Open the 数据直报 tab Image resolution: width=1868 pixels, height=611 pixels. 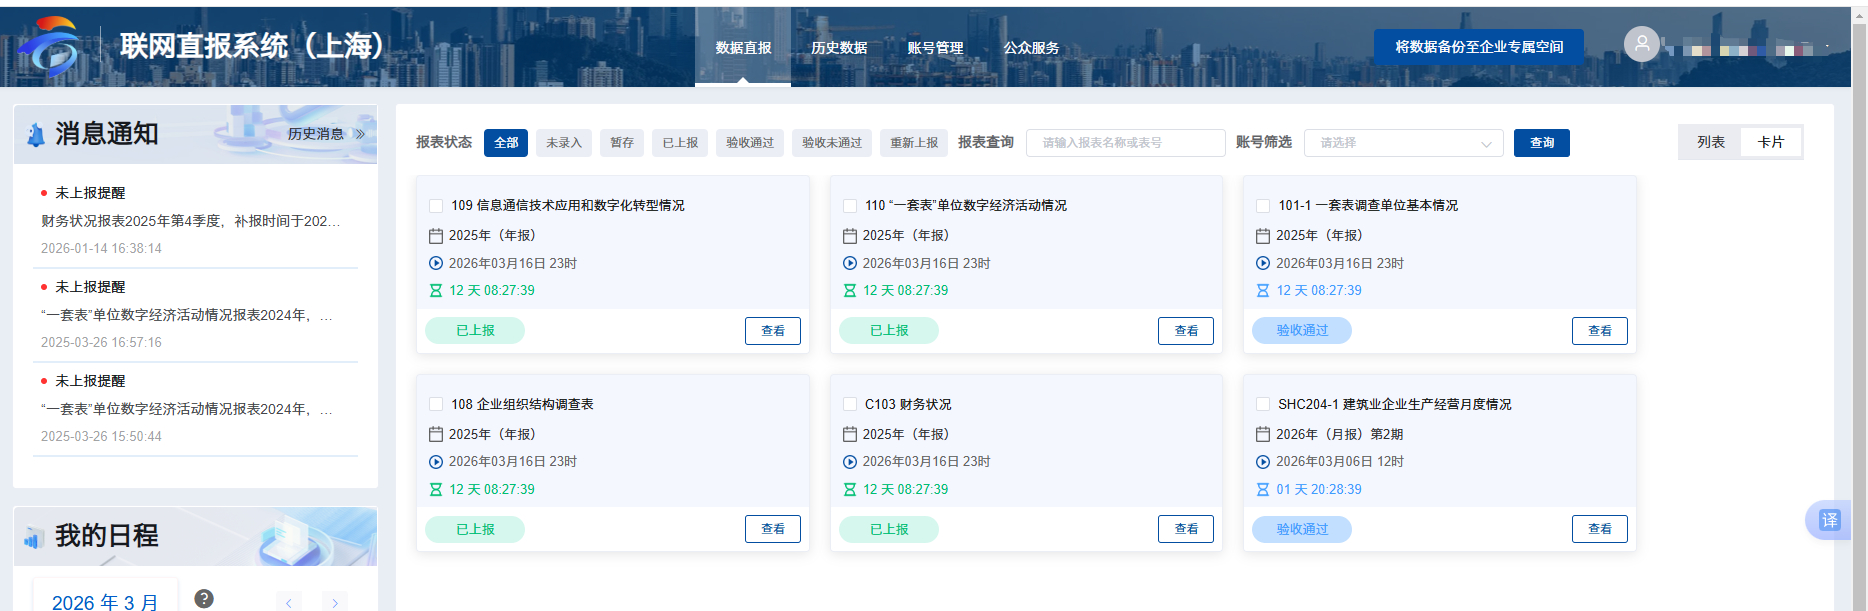point(743,47)
